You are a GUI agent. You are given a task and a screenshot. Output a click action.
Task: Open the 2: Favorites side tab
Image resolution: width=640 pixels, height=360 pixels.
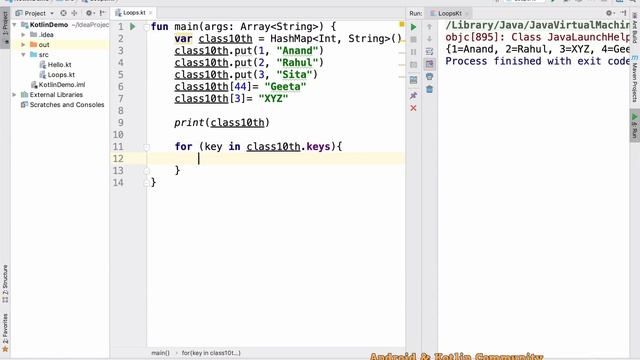(x=5, y=332)
